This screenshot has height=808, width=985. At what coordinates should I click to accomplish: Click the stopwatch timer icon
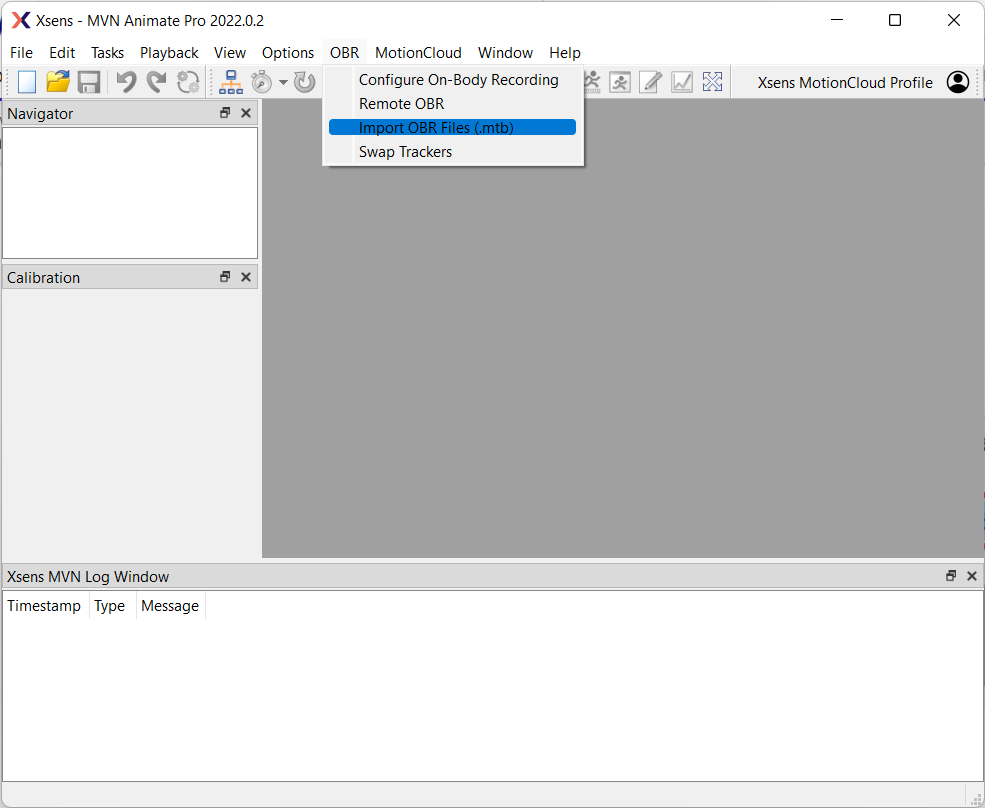[262, 82]
